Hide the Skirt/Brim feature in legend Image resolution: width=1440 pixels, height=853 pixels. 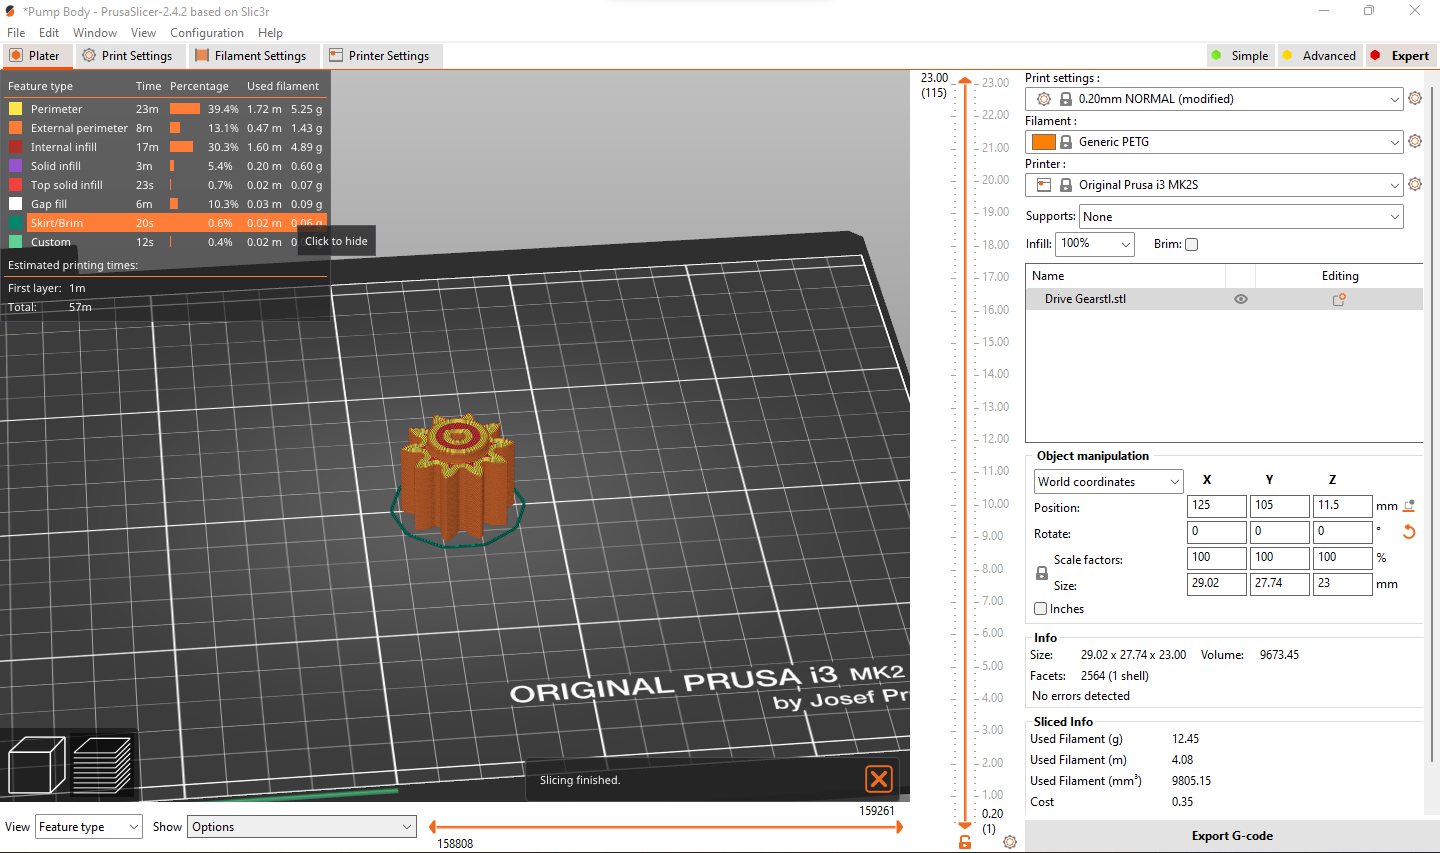coord(165,223)
